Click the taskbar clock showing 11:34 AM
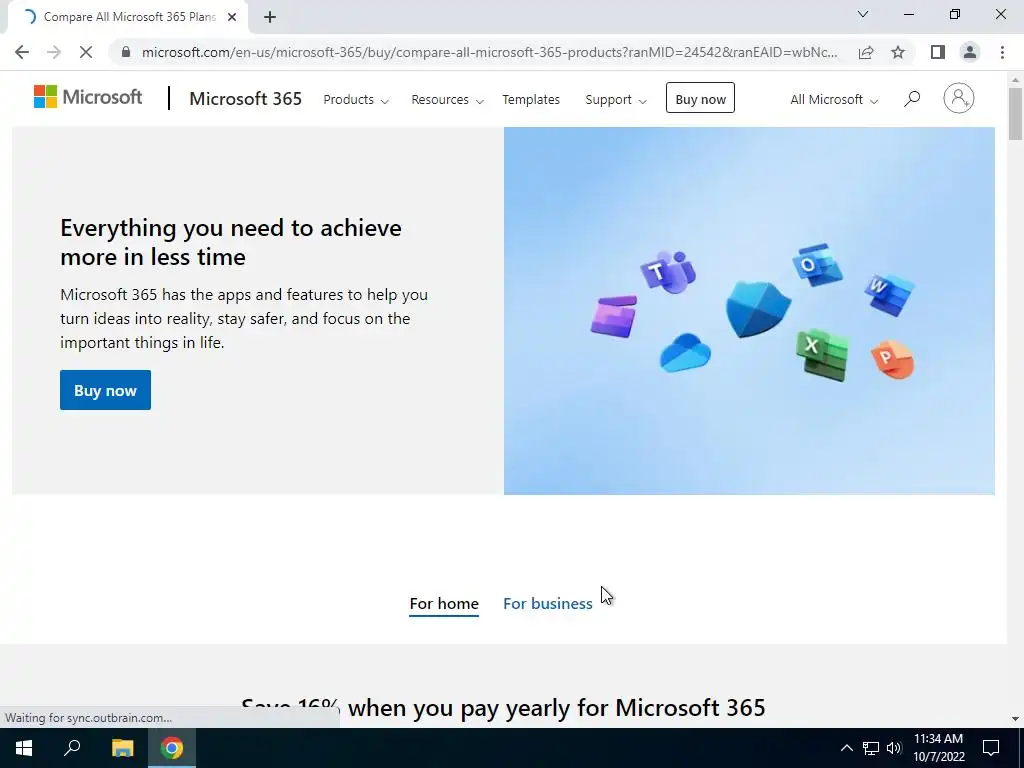This screenshot has width=1024, height=768. pos(938,748)
